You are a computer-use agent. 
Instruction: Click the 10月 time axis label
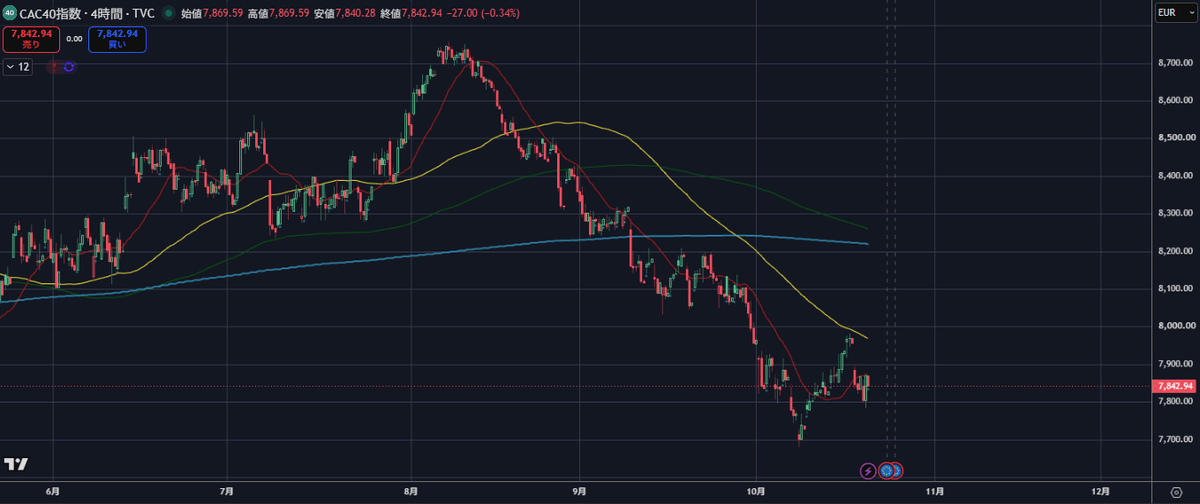[x=756, y=492]
